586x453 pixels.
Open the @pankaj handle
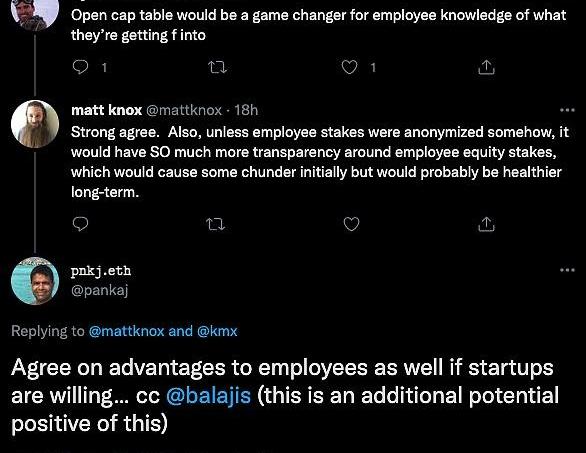tap(99, 290)
